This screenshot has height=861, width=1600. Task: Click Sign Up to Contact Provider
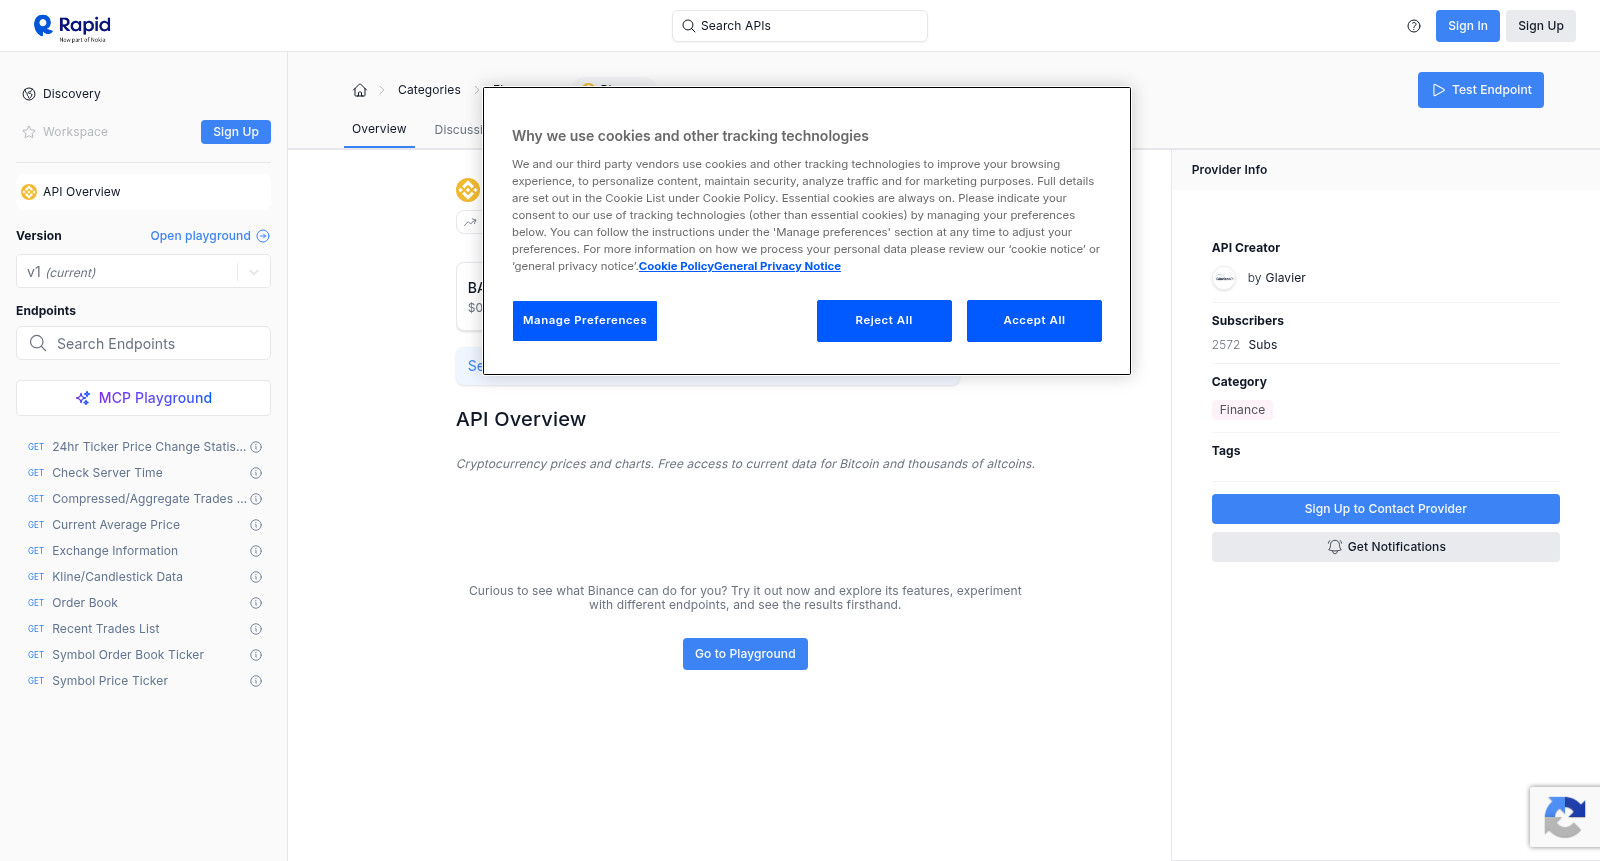tap(1385, 509)
